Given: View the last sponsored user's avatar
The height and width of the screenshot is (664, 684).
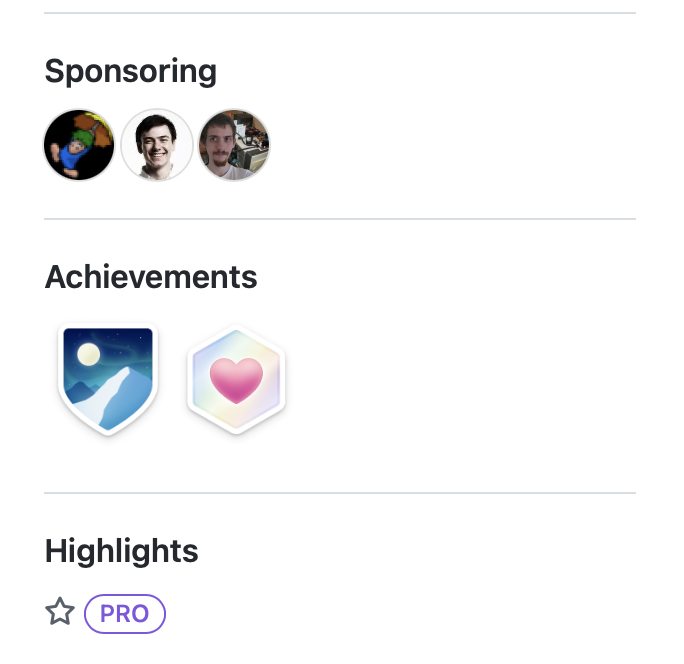Looking at the screenshot, I should (x=234, y=145).
